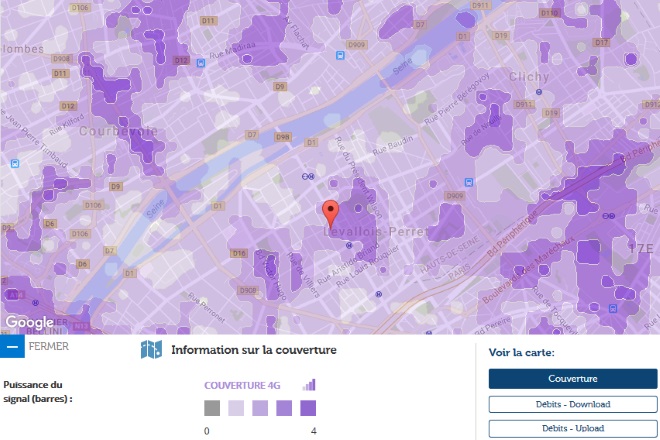Click the red location pin marker
Screen dimensions: 660x440
tap(330, 214)
